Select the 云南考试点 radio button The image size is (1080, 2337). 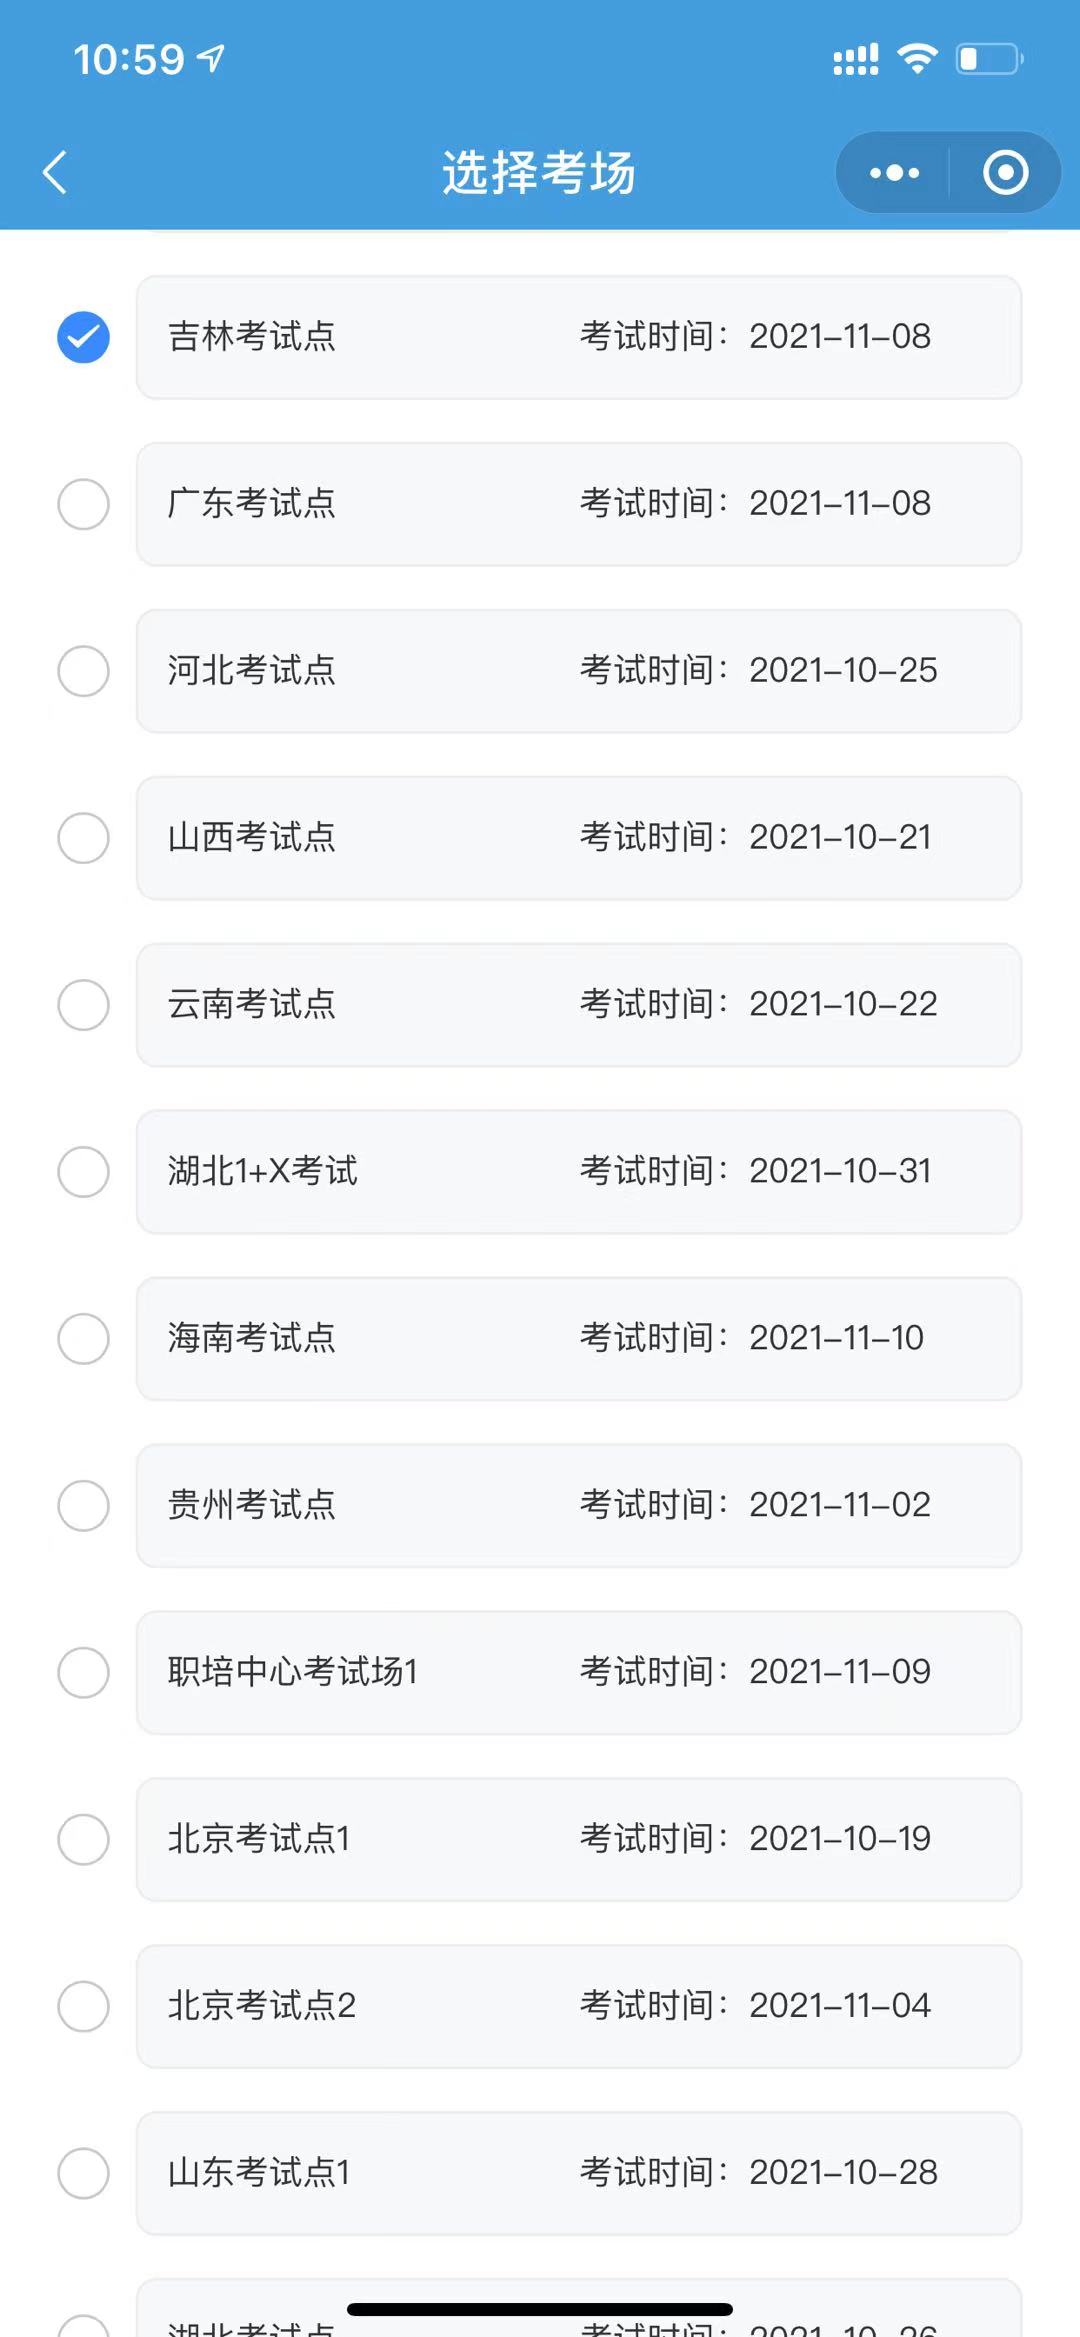tap(83, 1005)
